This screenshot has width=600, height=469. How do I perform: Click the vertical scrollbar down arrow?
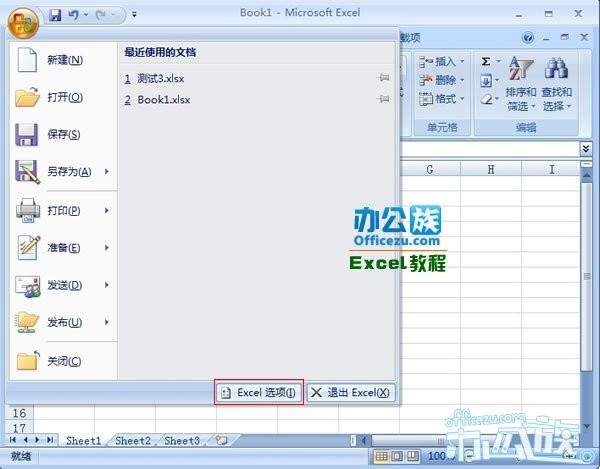[x=586, y=426]
